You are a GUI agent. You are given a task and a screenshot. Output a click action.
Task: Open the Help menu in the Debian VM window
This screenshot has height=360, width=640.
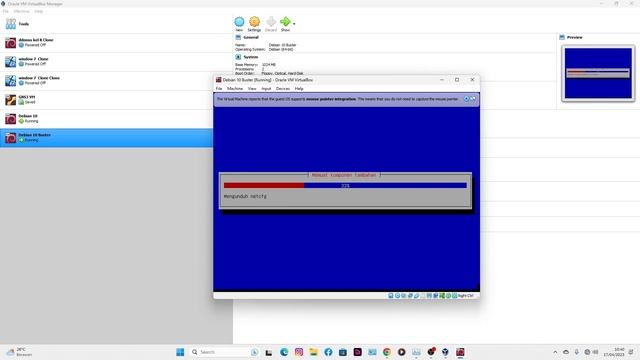tap(299, 89)
